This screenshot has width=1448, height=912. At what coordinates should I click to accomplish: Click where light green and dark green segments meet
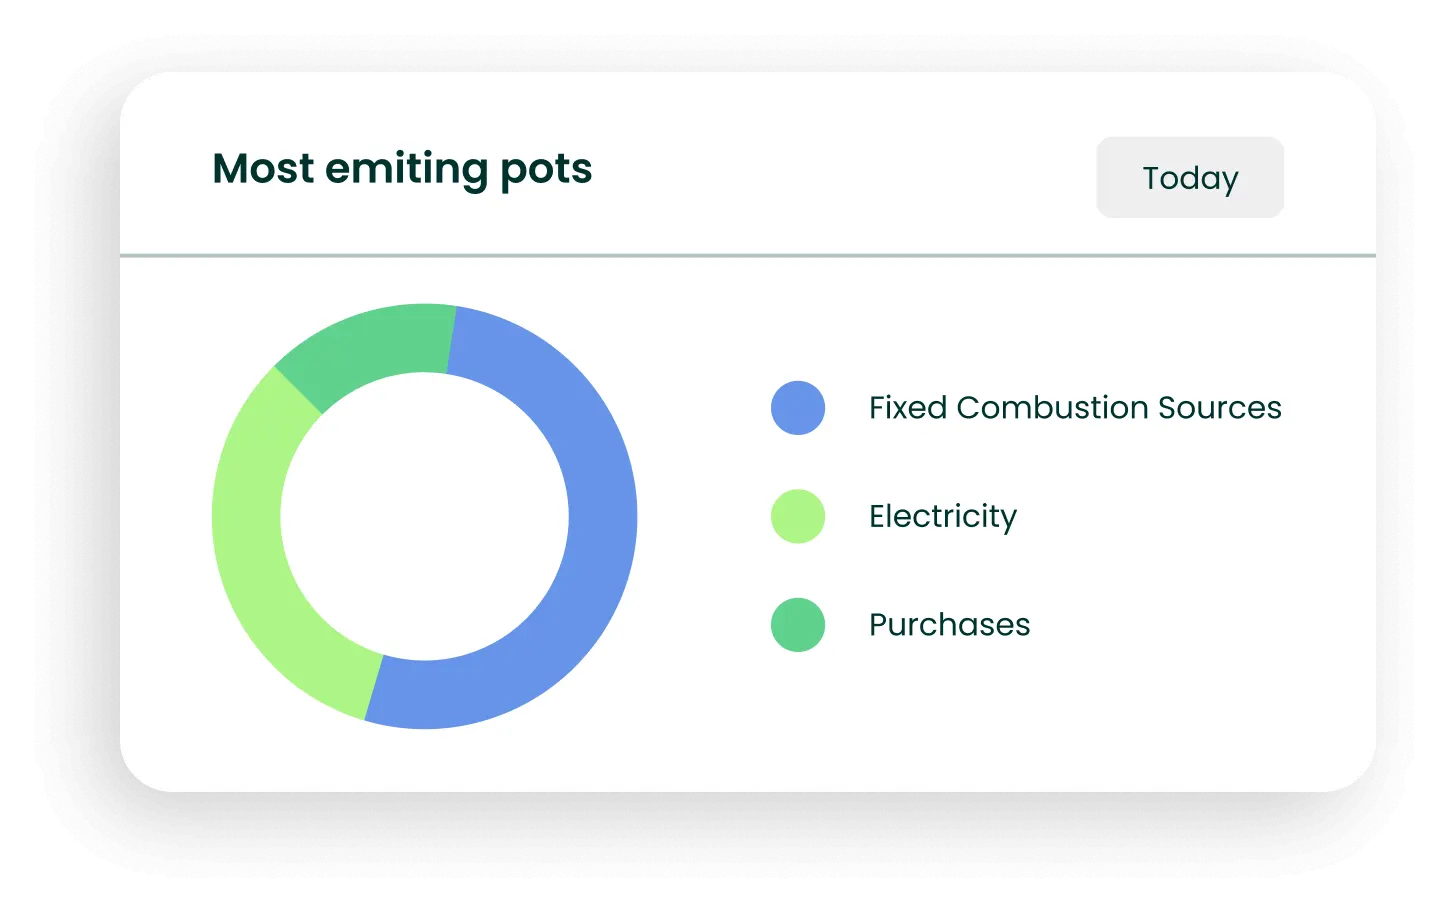point(298,390)
